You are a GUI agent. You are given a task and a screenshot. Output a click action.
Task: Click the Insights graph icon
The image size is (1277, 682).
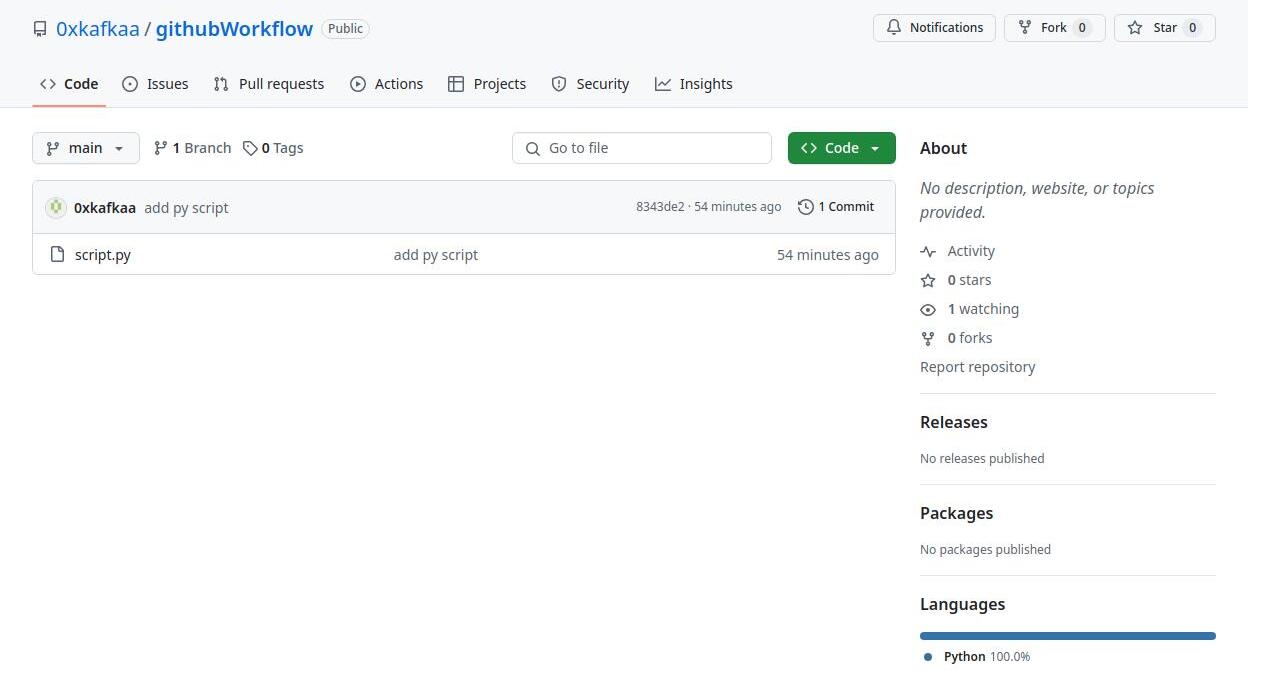coord(663,84)
